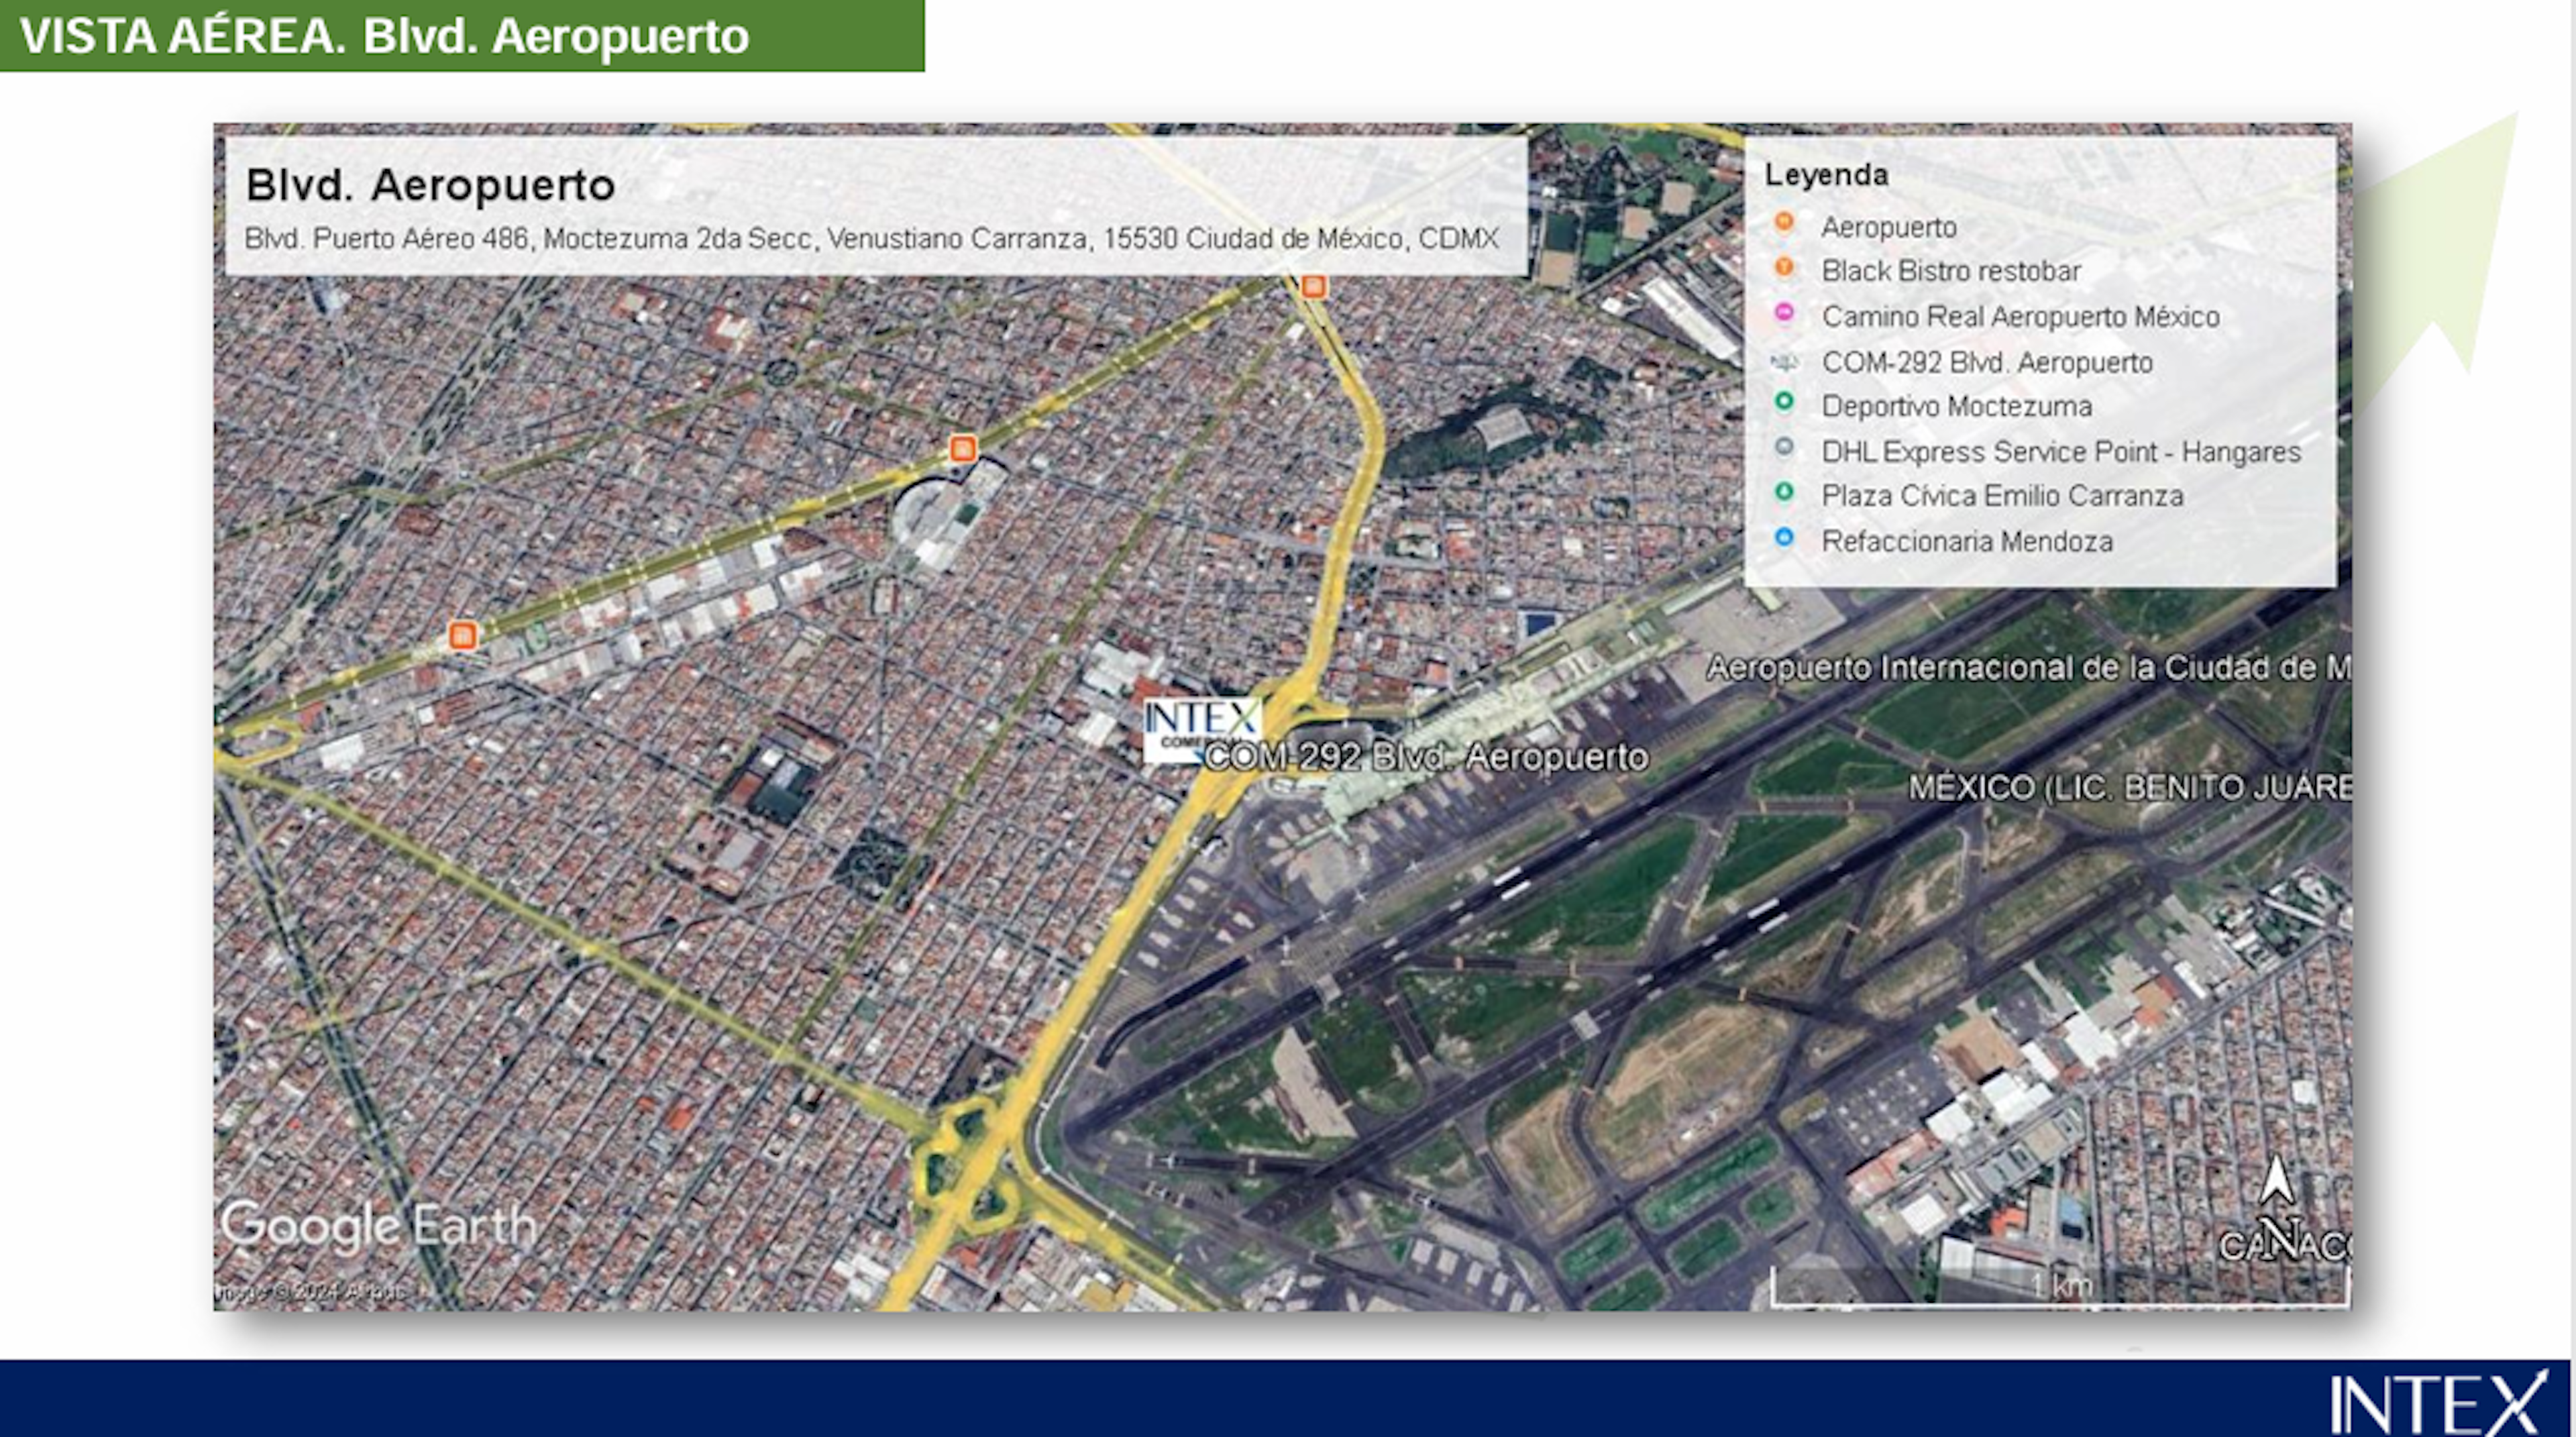Click the green Deportivo Moctezuma legend icon
Image resolution: width=2576 pixels, height=1437 pixels.
(1784, 402)
